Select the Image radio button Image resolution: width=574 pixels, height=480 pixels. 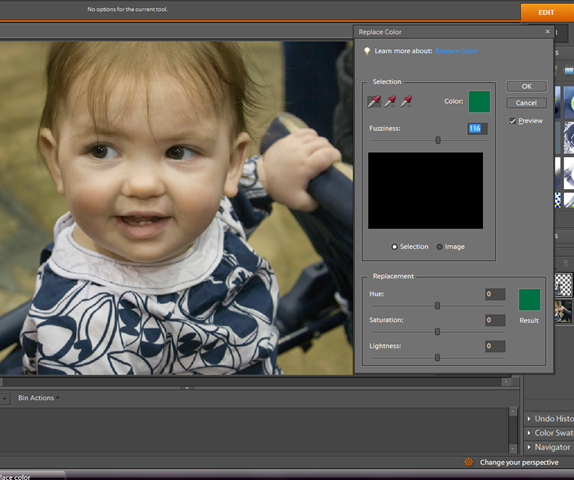point(439,247)
